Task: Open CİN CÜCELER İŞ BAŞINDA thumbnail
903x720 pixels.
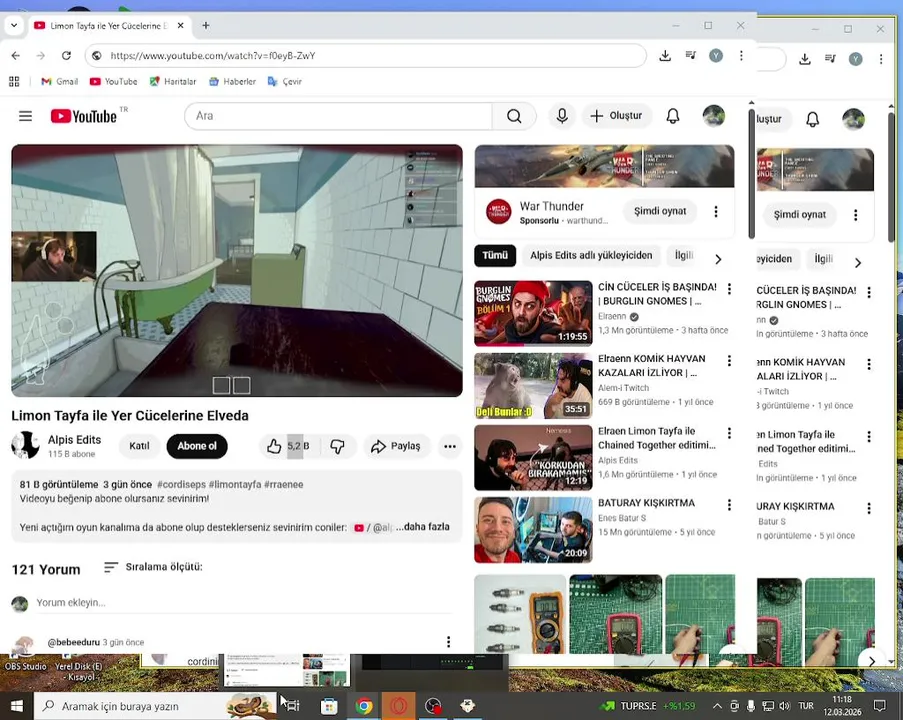Action: (533, 313)
